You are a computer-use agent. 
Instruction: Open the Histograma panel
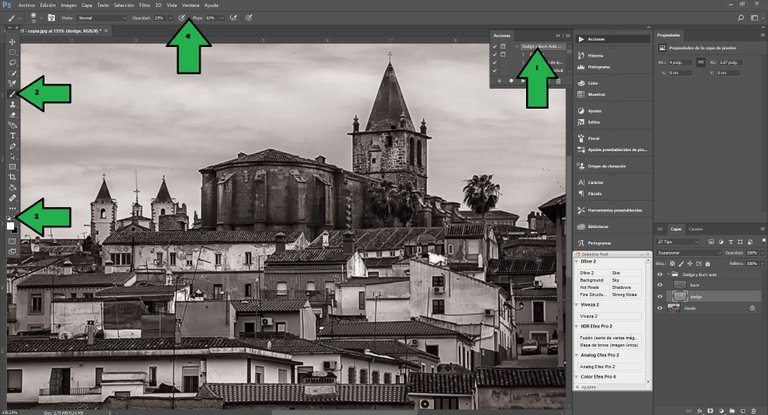599,67
